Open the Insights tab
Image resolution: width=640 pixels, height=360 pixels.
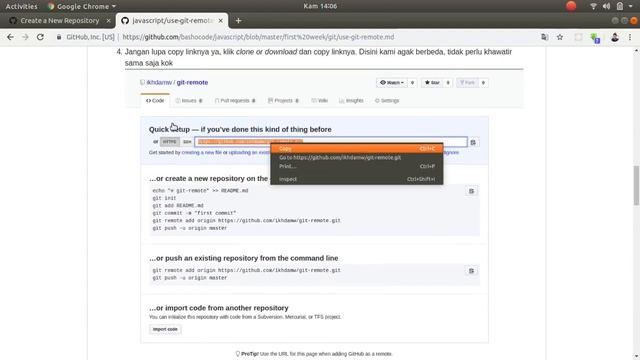pyautogui.click(x=351, y=100)
